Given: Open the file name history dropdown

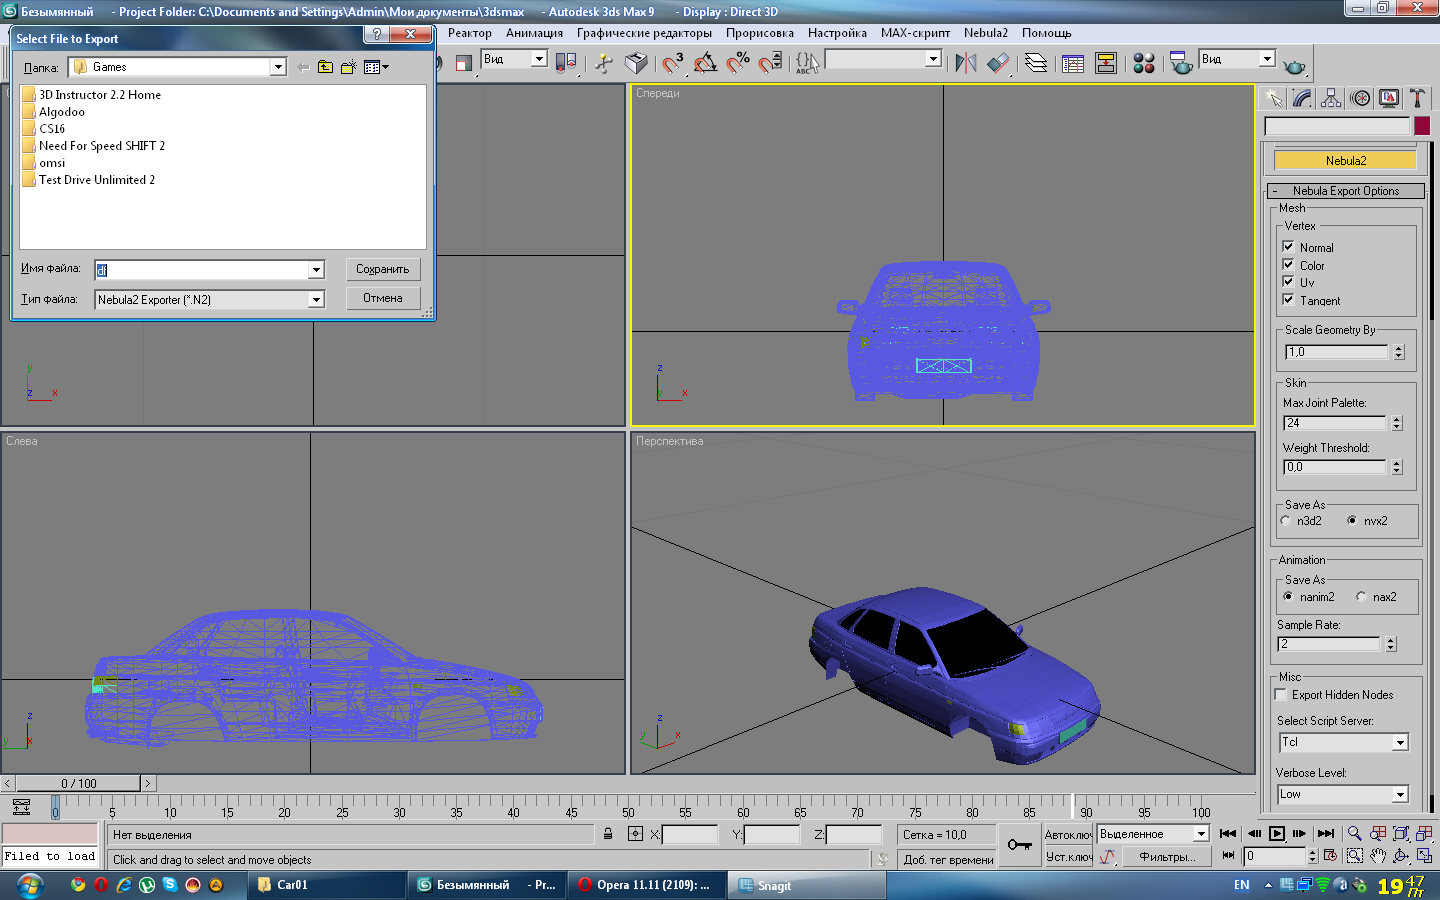Looking at the screenshot, I should (316, 270).
